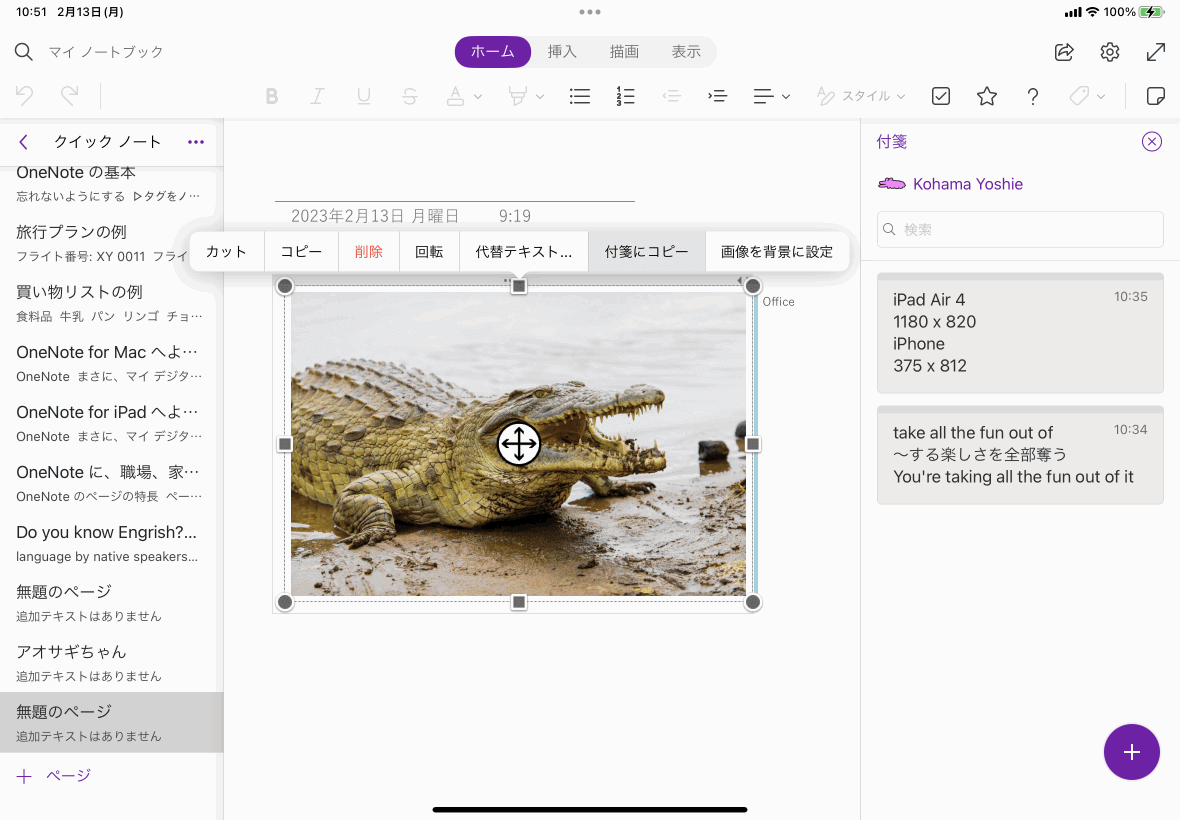Open the share icon
The image size is (1180, 820).
1064,52
